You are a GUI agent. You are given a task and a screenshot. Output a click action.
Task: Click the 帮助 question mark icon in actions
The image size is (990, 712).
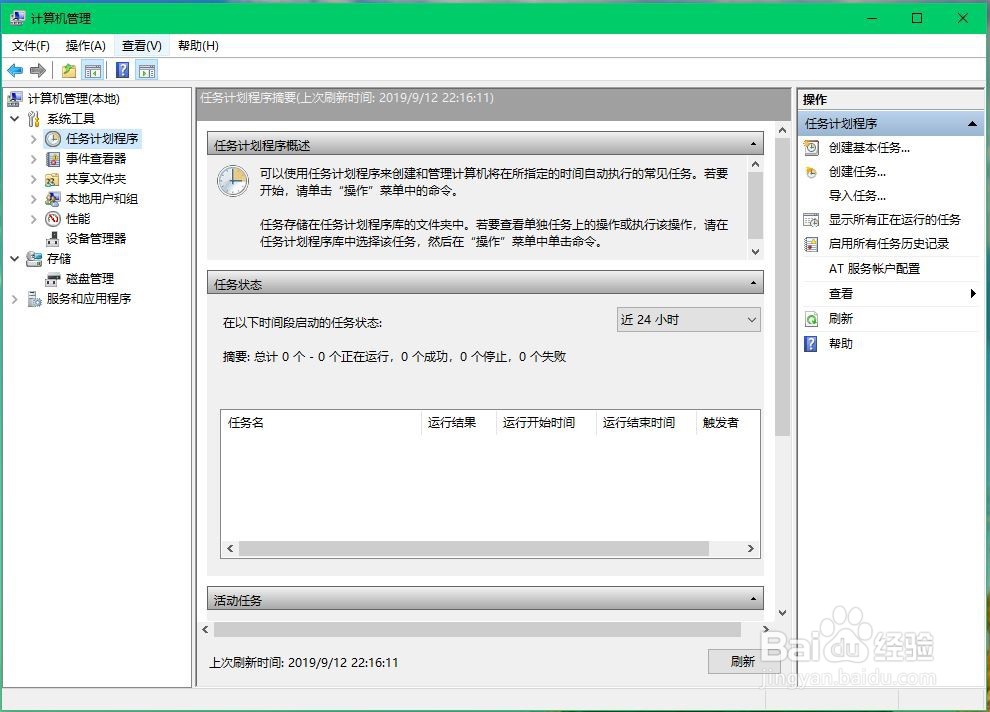pyautogui.click(x=811, y=343)
